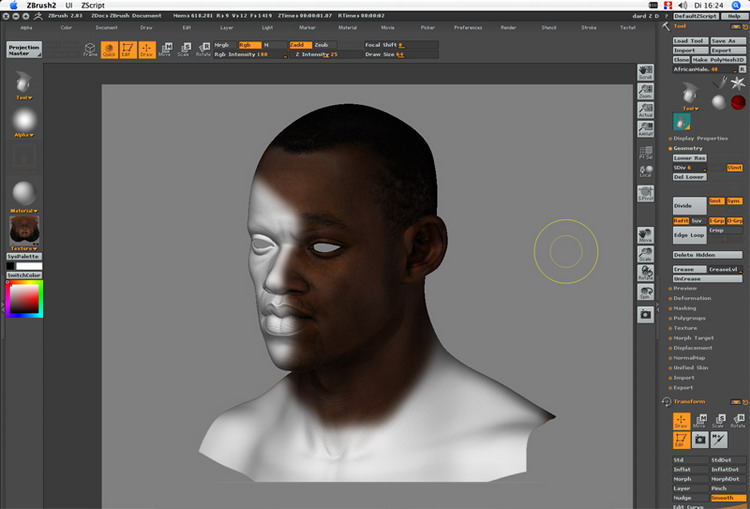
Task: Toggle Quick 3D edit mode
Action: tap(108, 49)
